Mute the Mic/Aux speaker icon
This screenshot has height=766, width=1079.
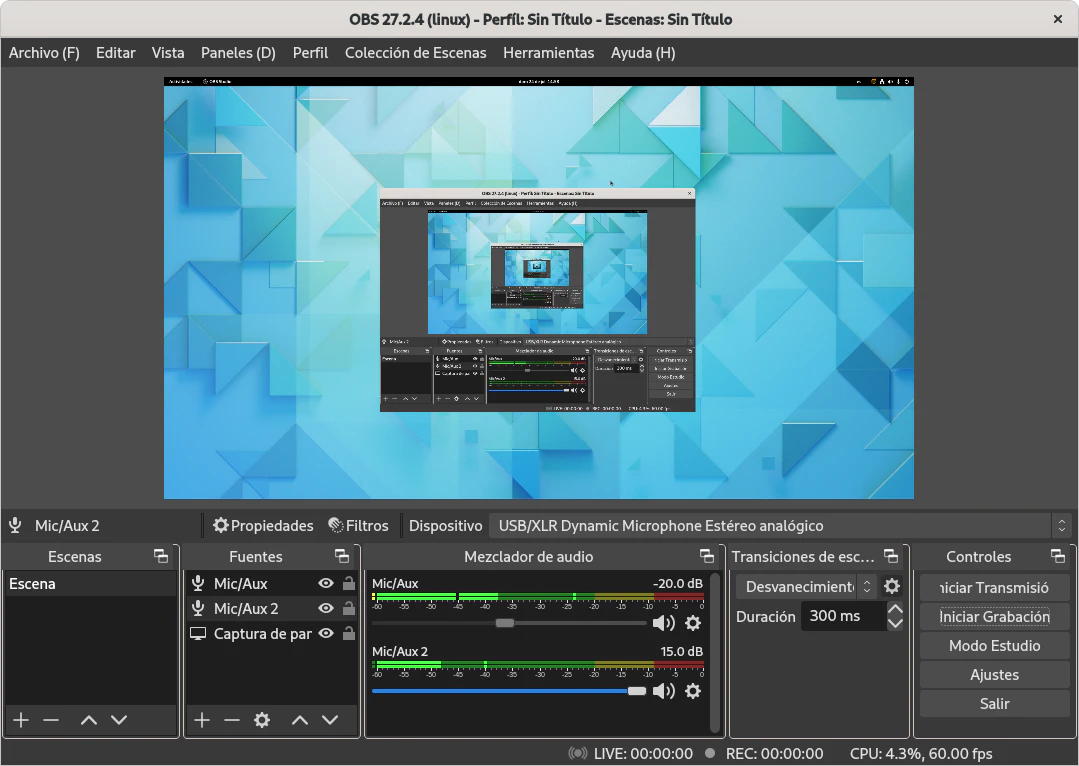pos(663,623)
